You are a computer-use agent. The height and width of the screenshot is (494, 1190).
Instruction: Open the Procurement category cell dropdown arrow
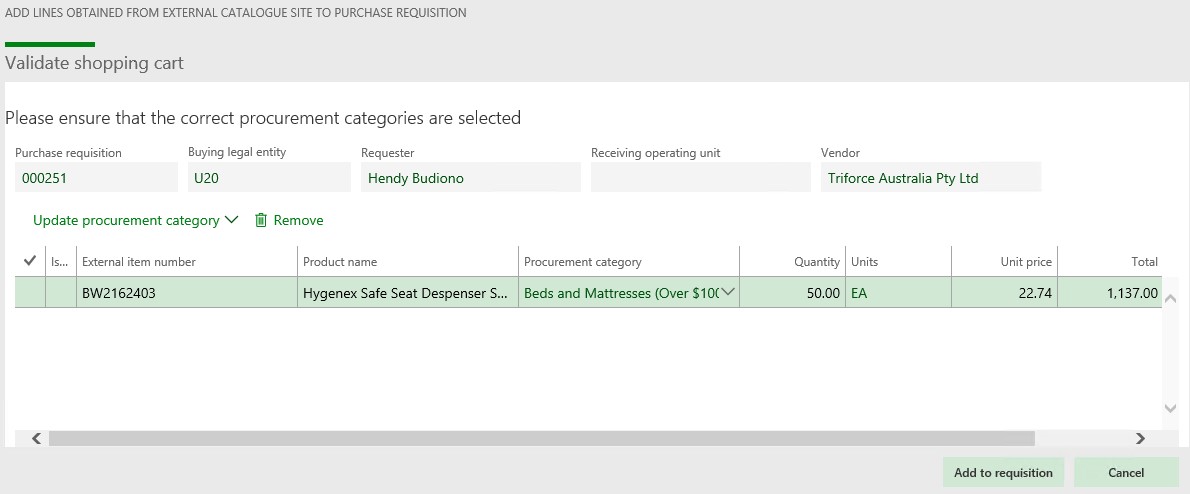click(x=727, y=293)
